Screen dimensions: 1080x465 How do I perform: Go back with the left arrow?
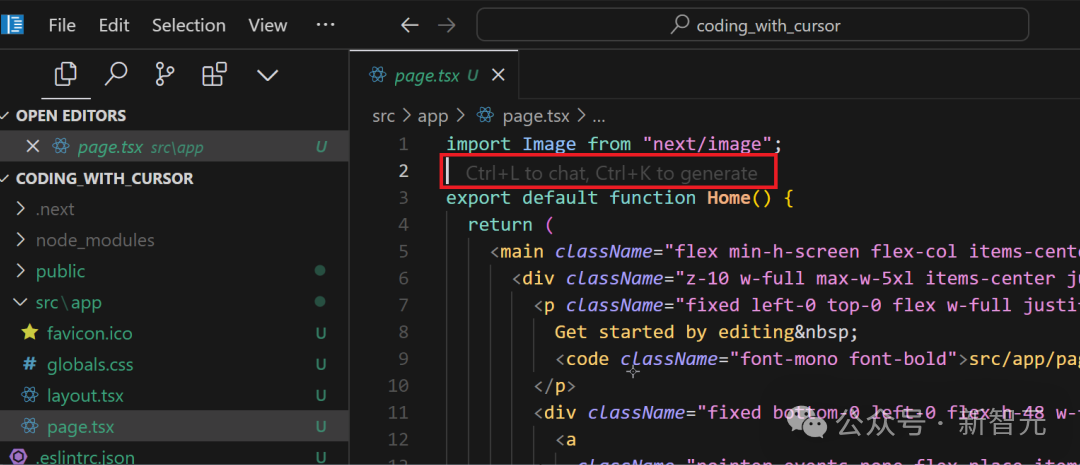pos(410,25)
